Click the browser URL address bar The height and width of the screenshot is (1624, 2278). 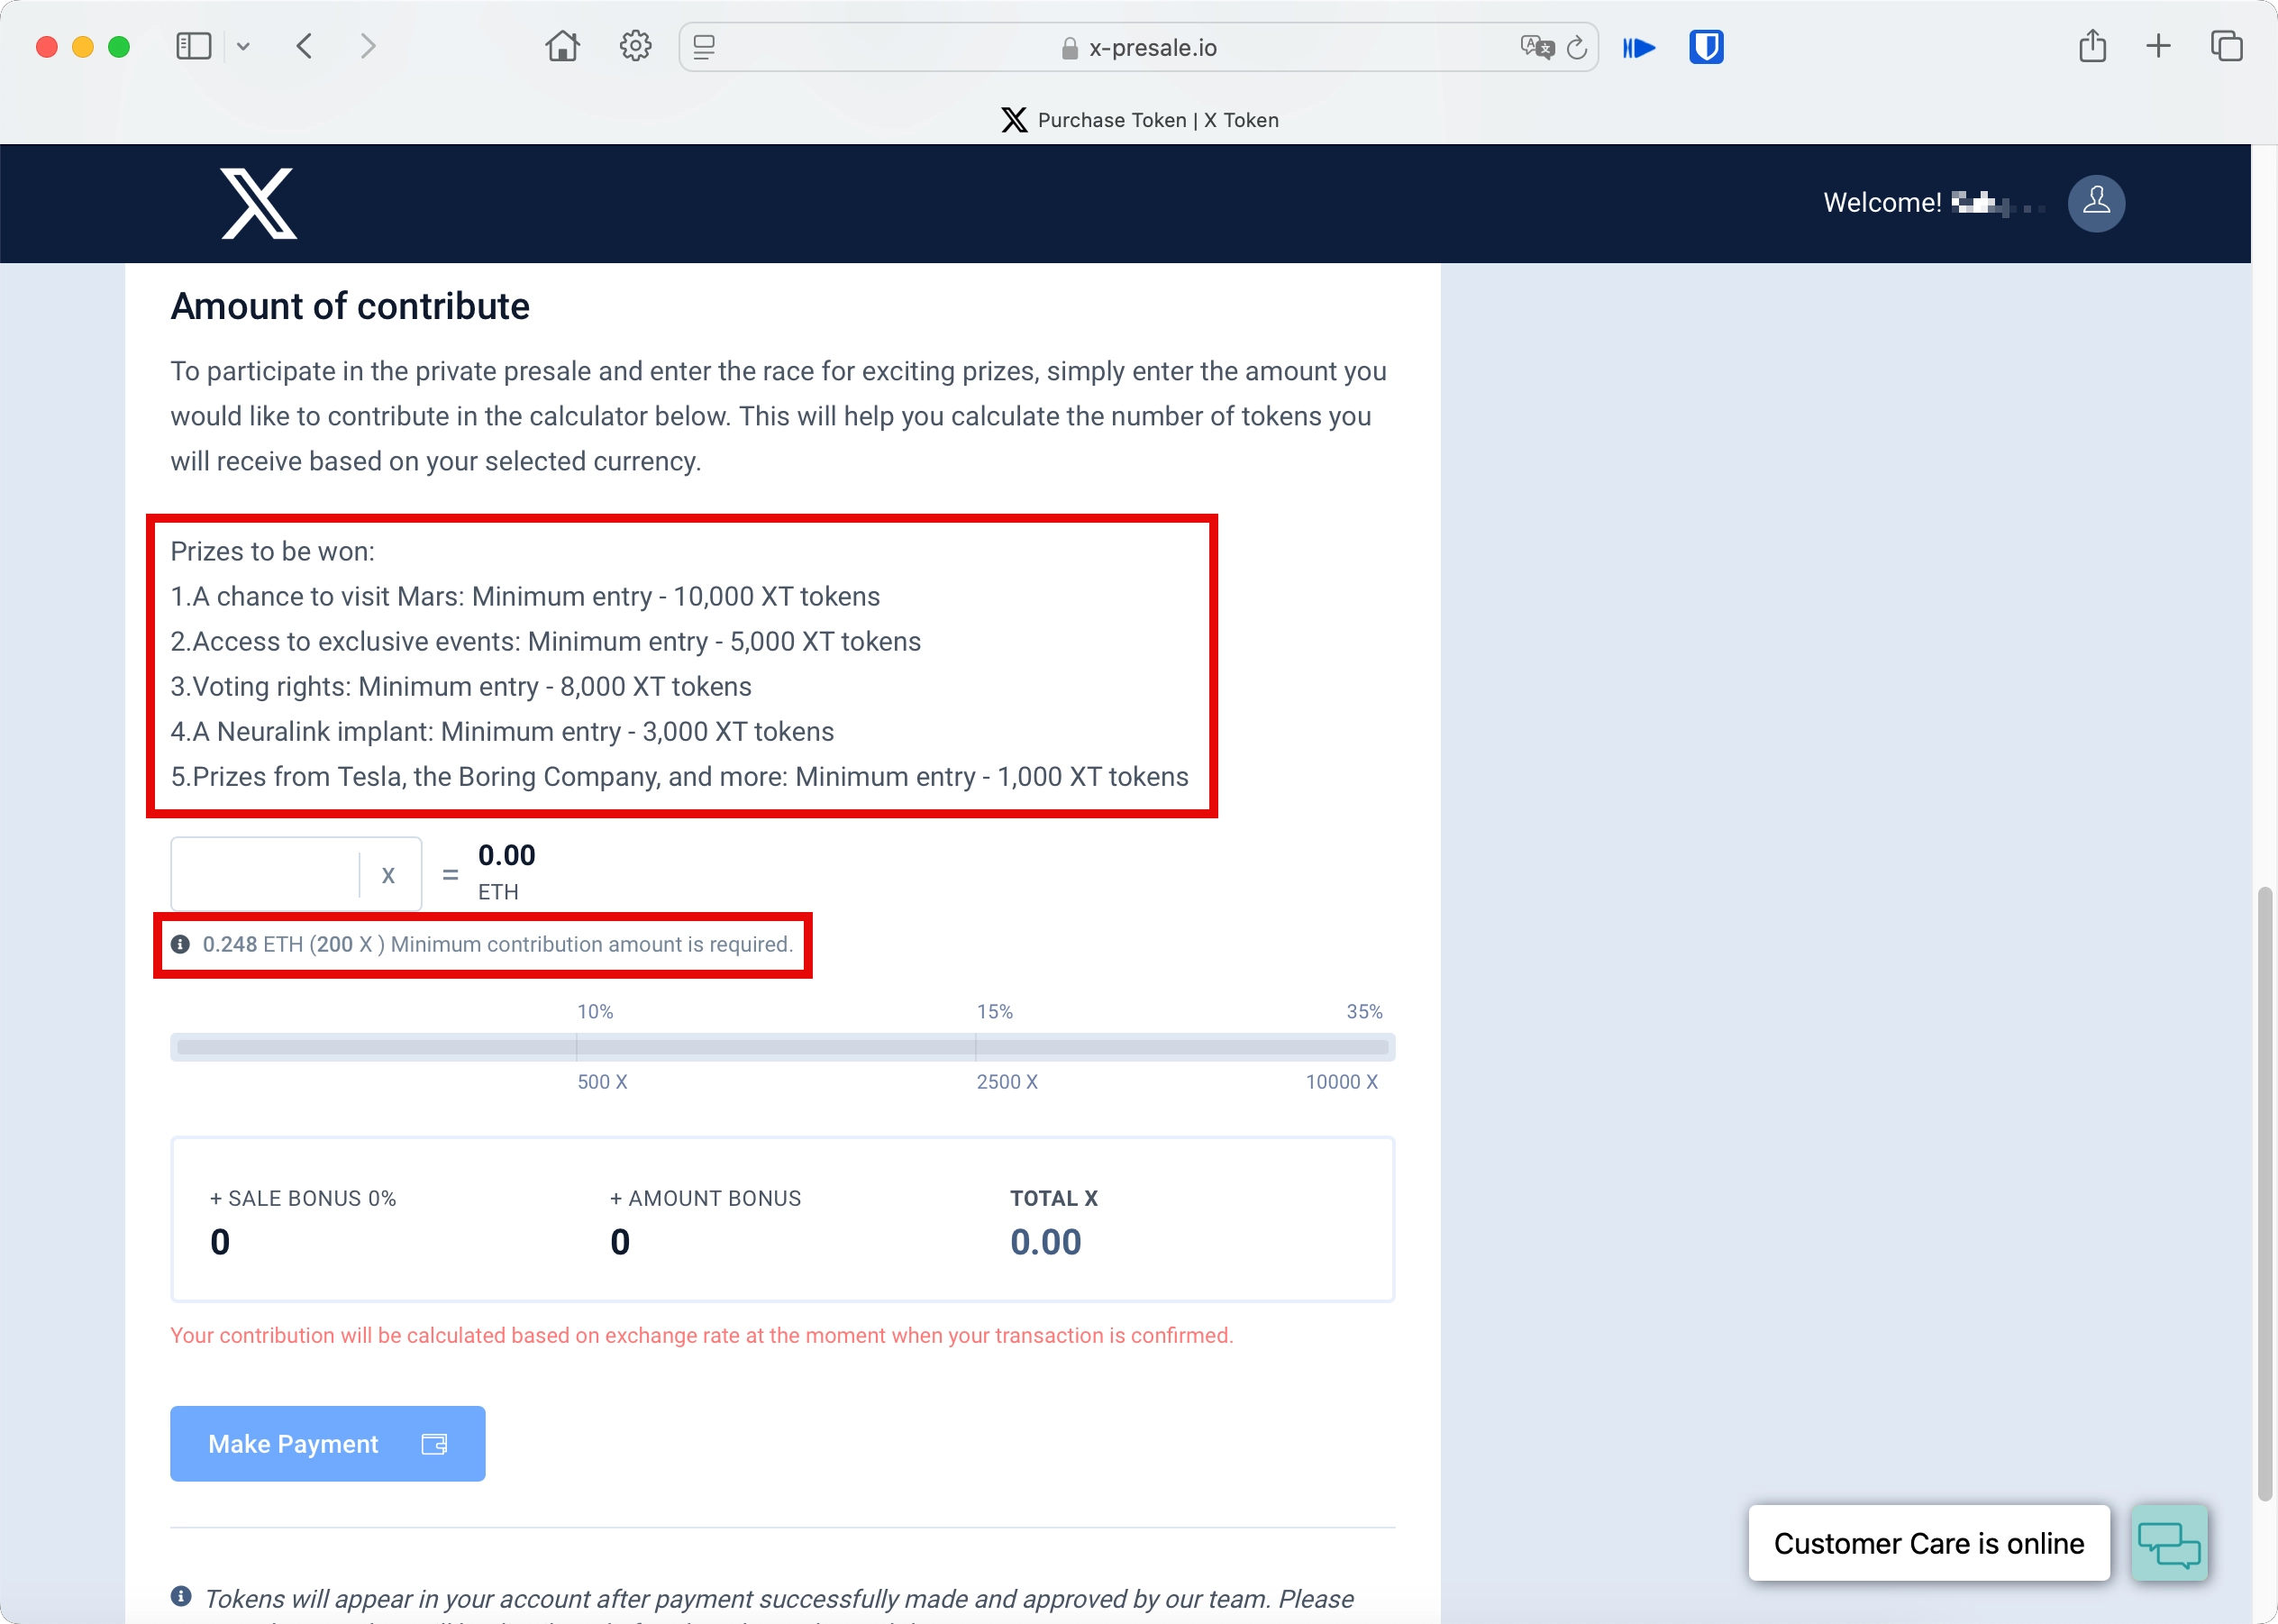(1139, 48)
